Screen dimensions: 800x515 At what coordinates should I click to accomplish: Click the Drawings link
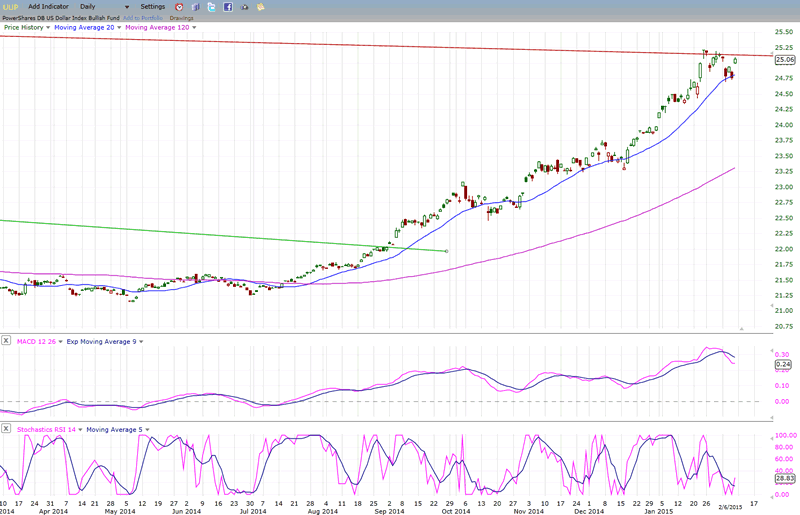[x=181, y=18]
